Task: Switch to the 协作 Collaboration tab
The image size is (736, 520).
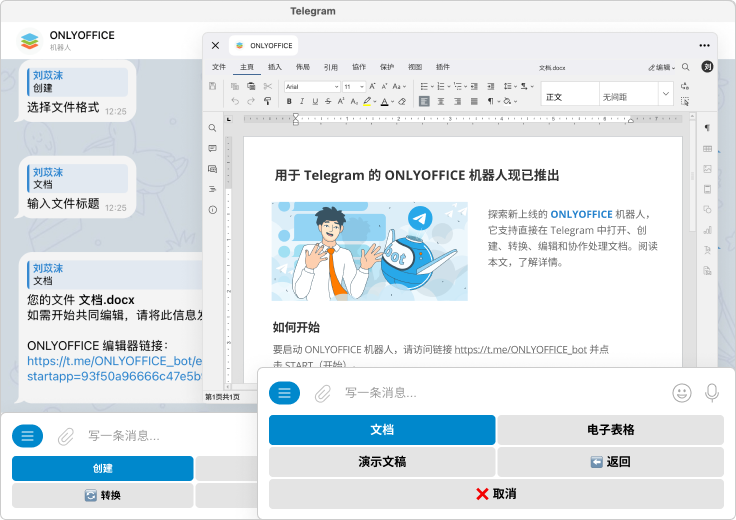Action: click(x=359, y=67)
